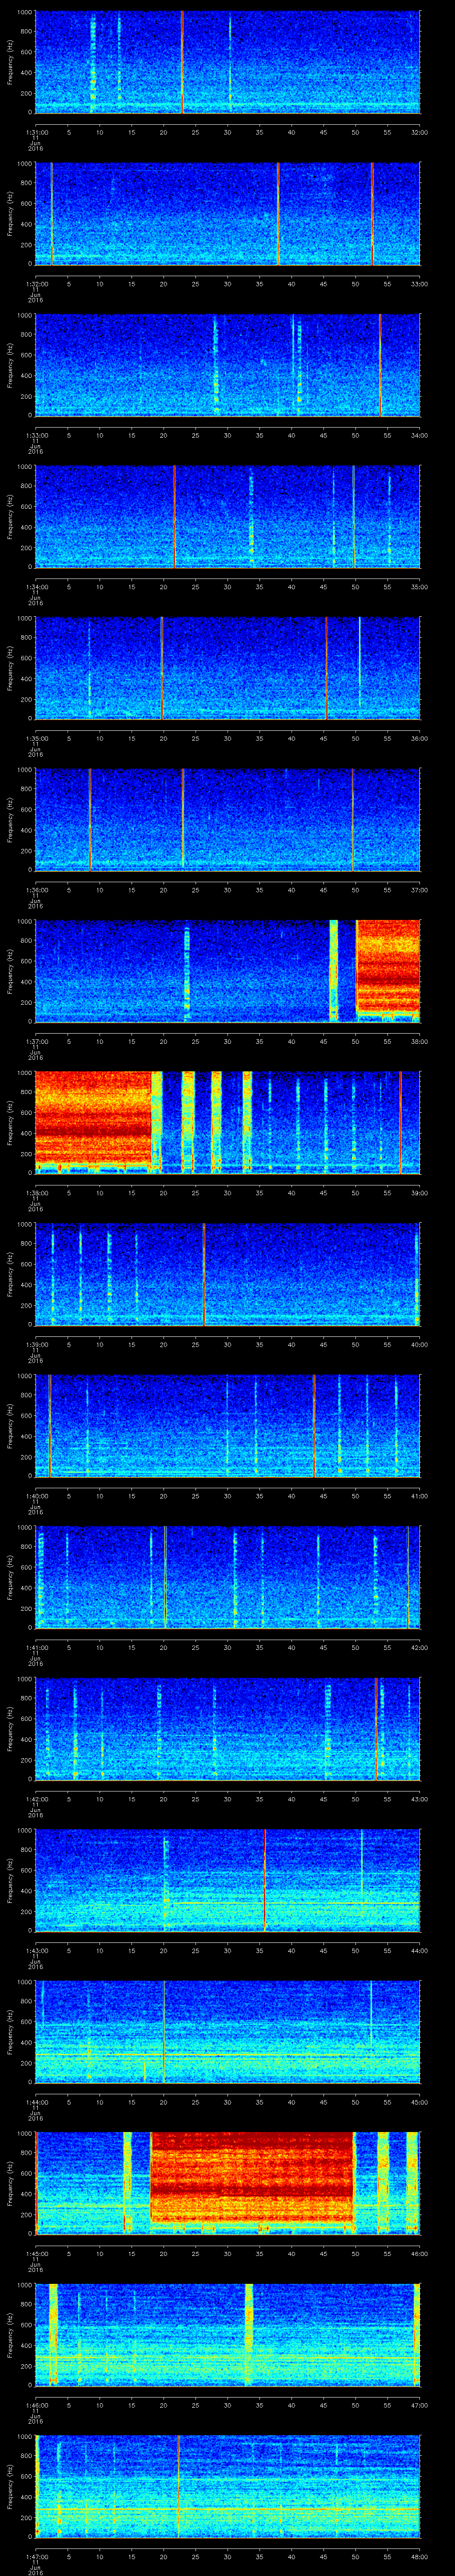Click the 32:00 end time label
Image resolution: width=455 pixels, height=2576 pixels.
(x=419, y=132)
